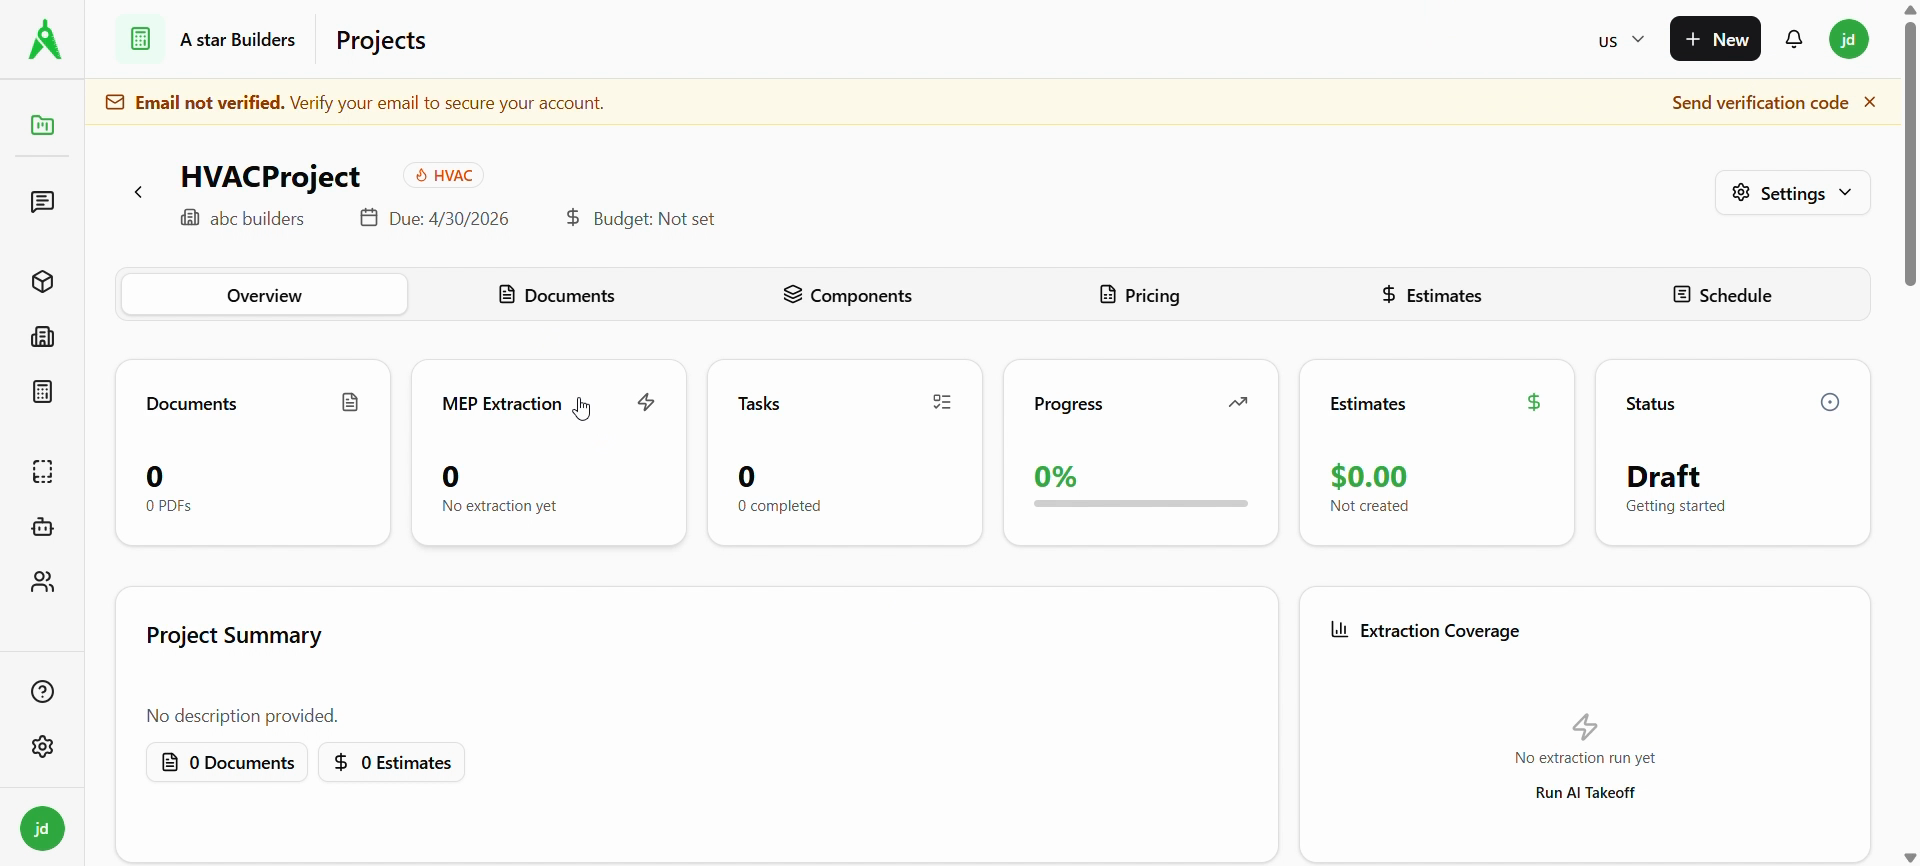Click the New button

[x=1715, y=40]
